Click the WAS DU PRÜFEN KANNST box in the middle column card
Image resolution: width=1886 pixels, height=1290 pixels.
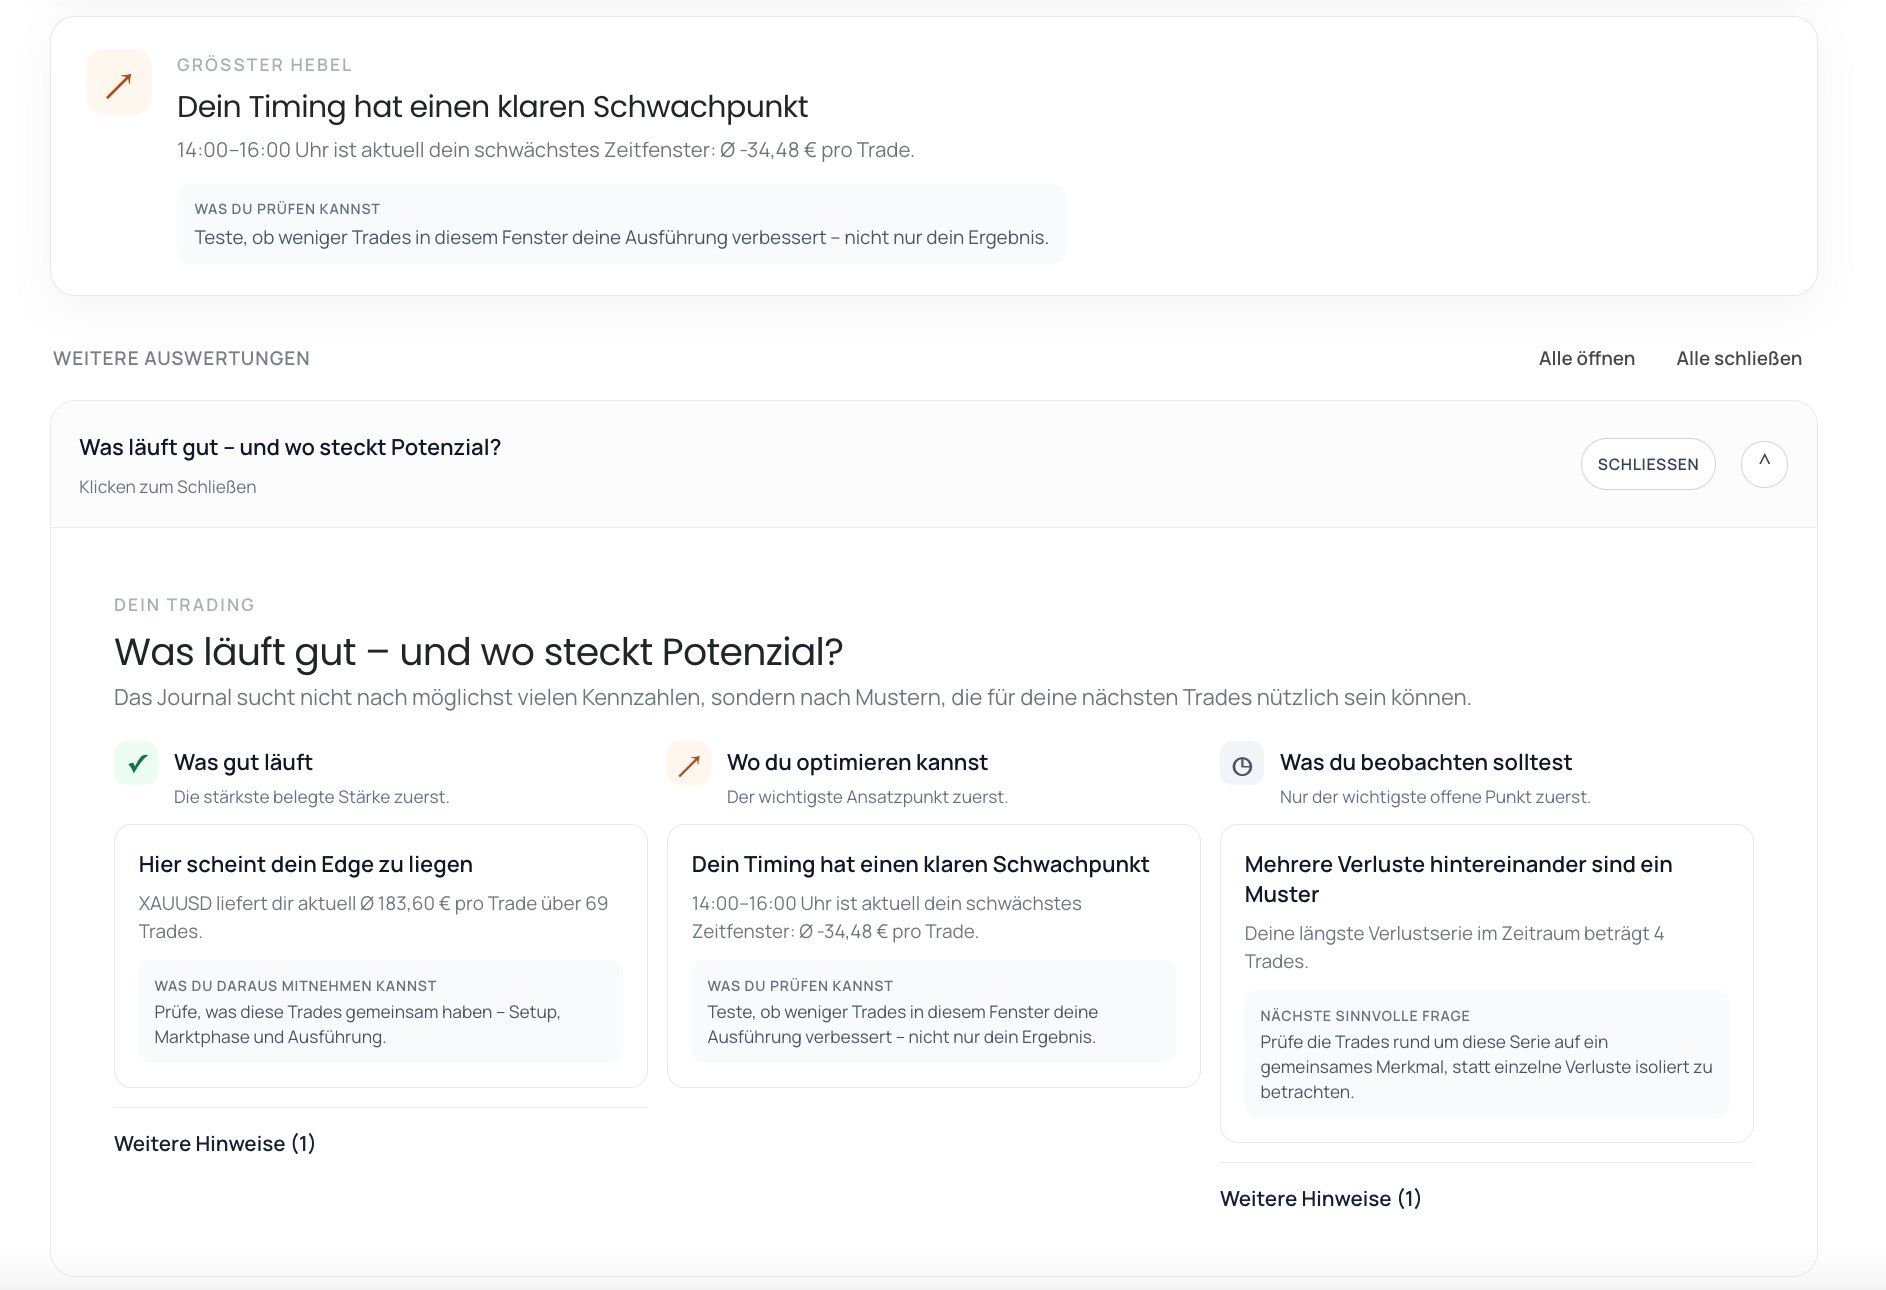tap(934, 1011)
